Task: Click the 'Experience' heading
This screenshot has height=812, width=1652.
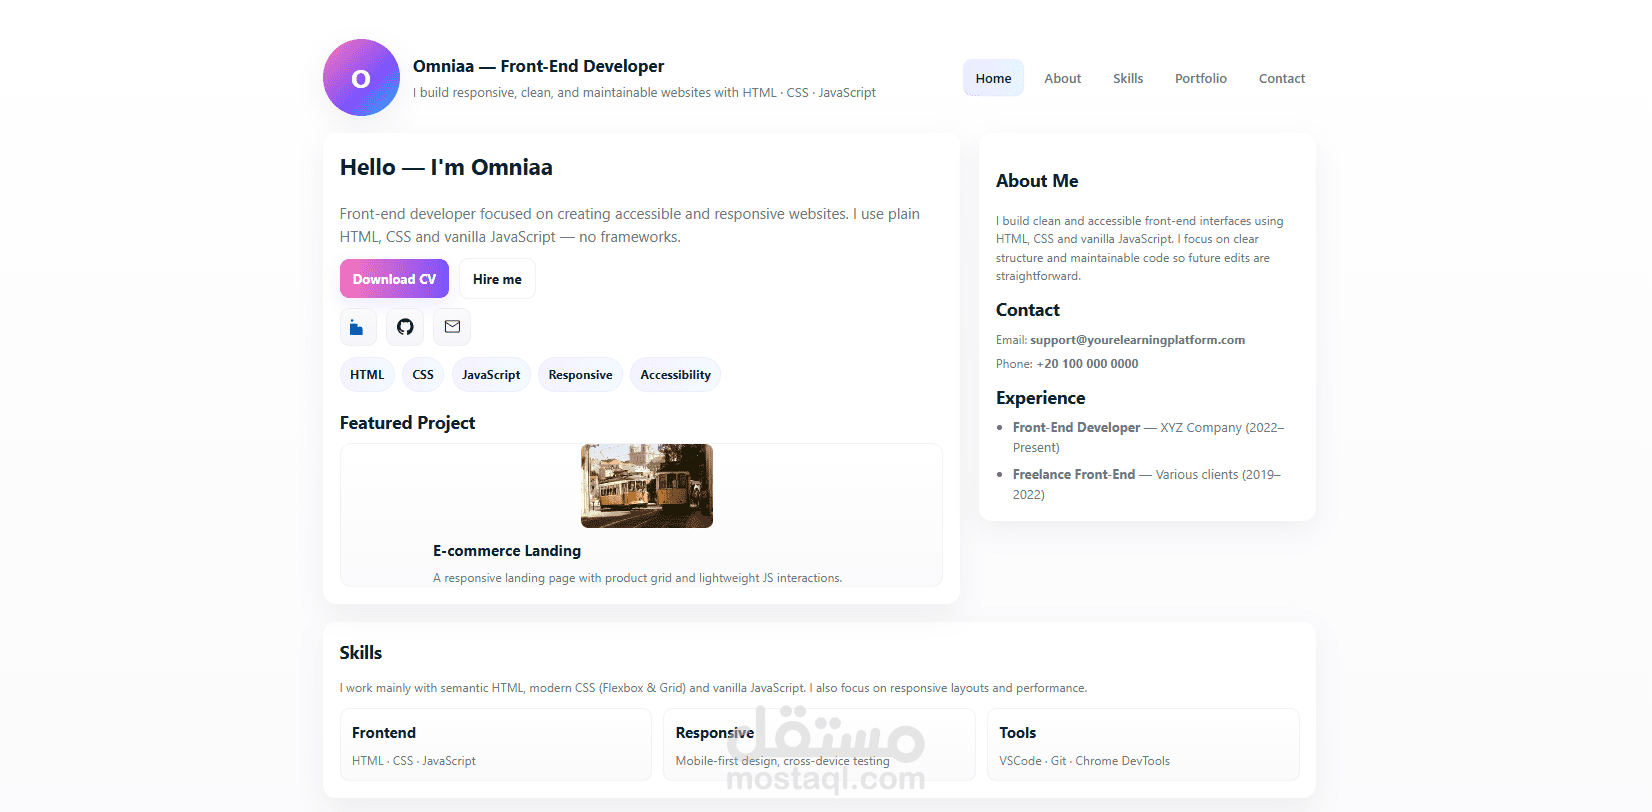Action: coord(1040,398)
